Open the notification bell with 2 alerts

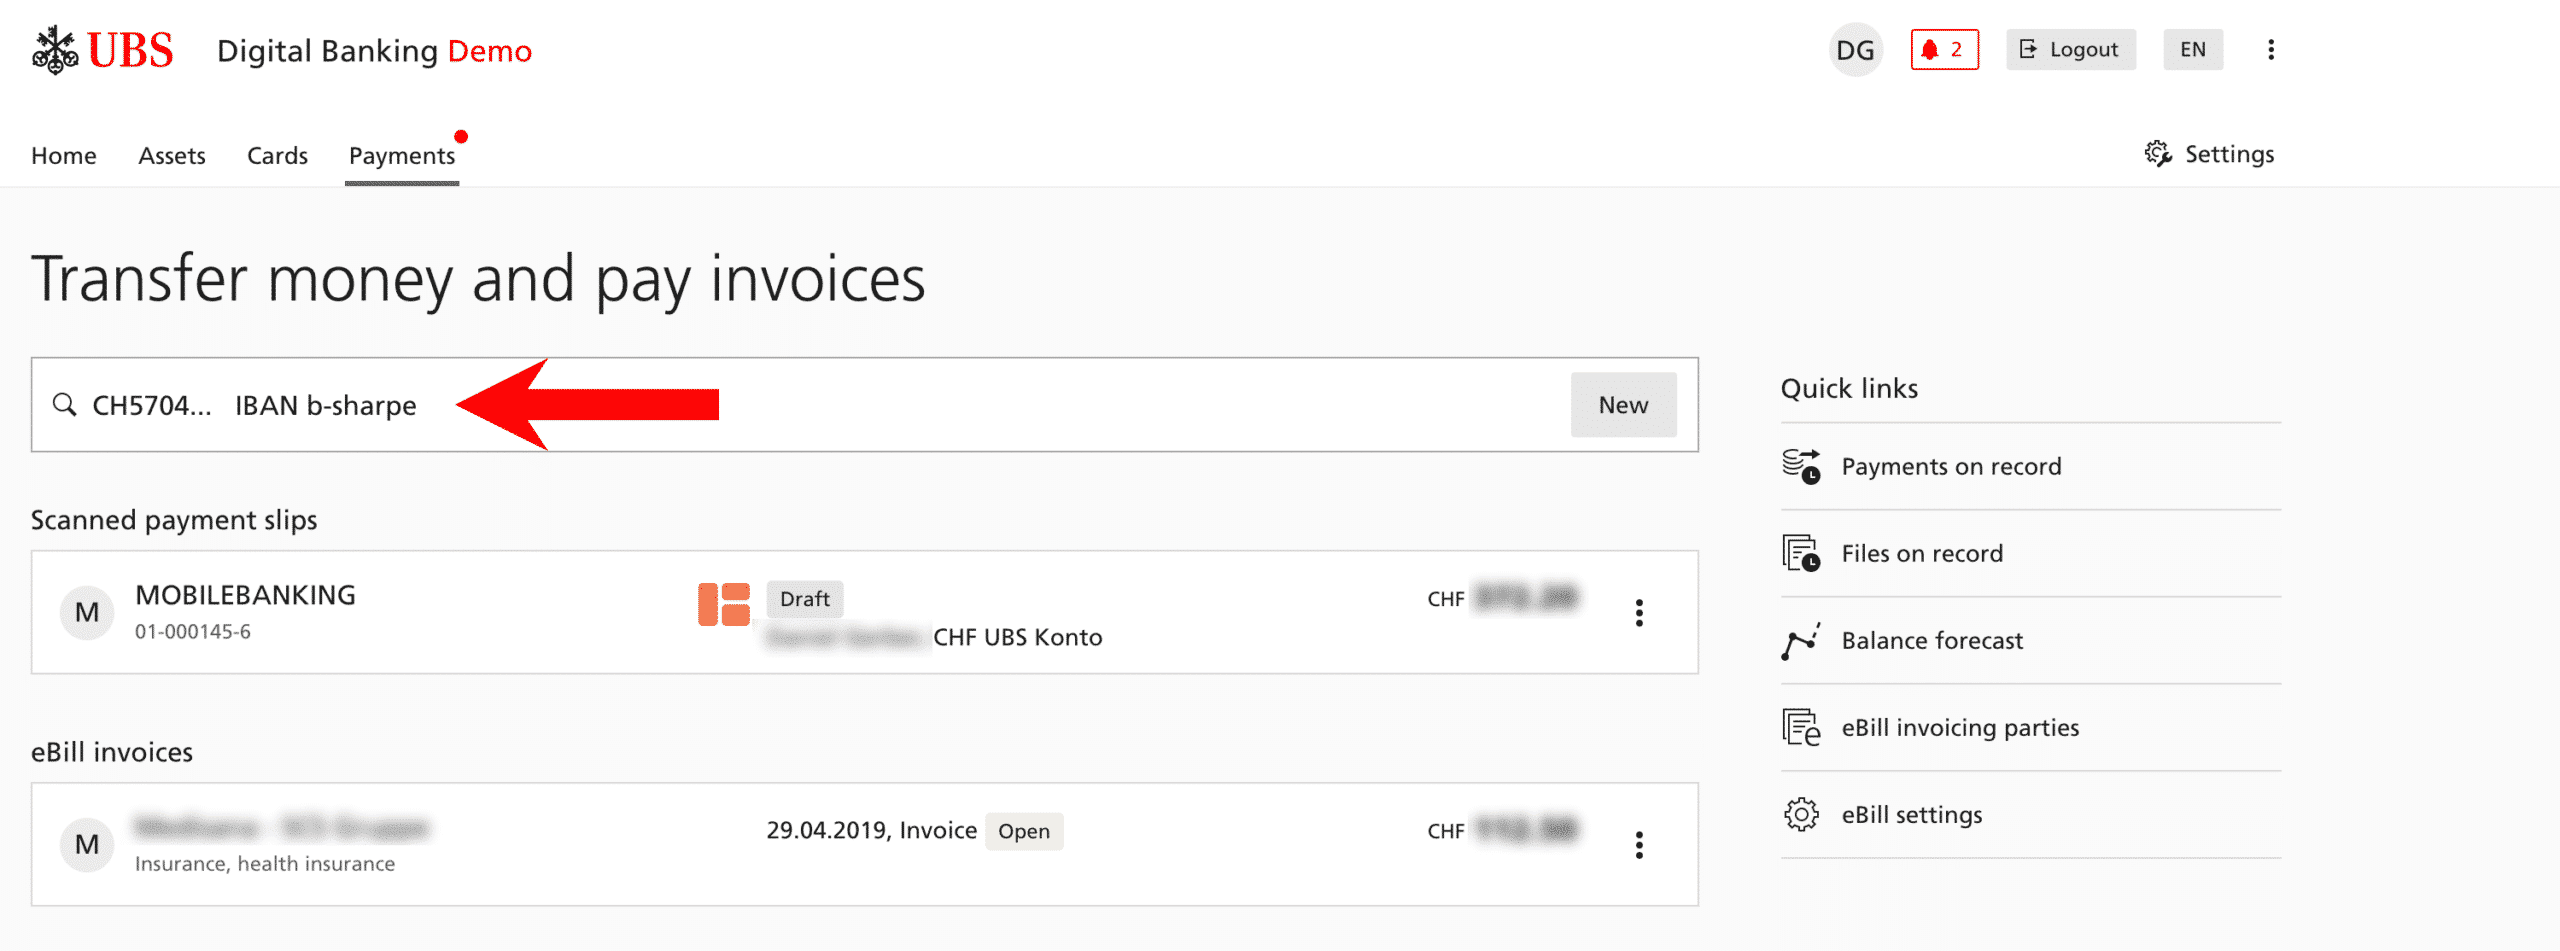coord(1944,50)
